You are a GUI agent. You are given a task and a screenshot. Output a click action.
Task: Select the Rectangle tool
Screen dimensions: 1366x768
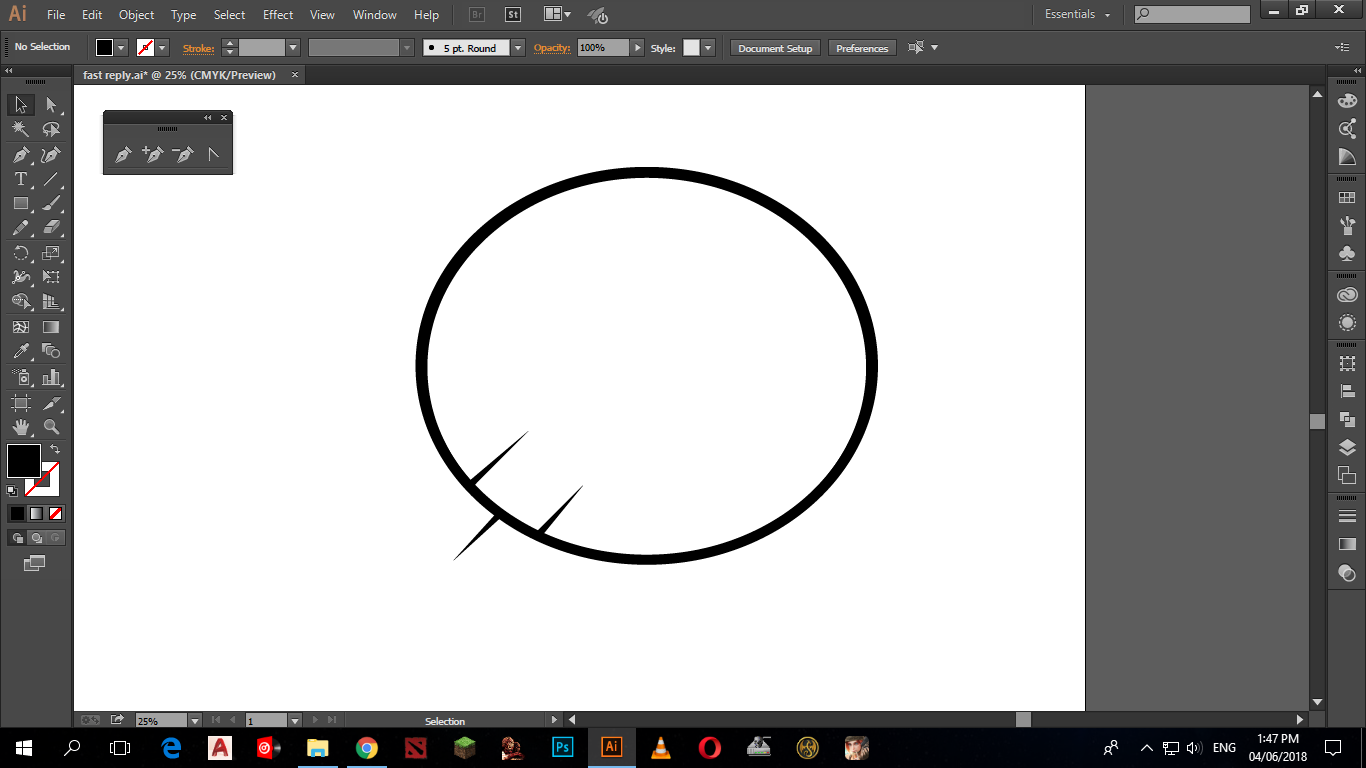tap(20, 203)
